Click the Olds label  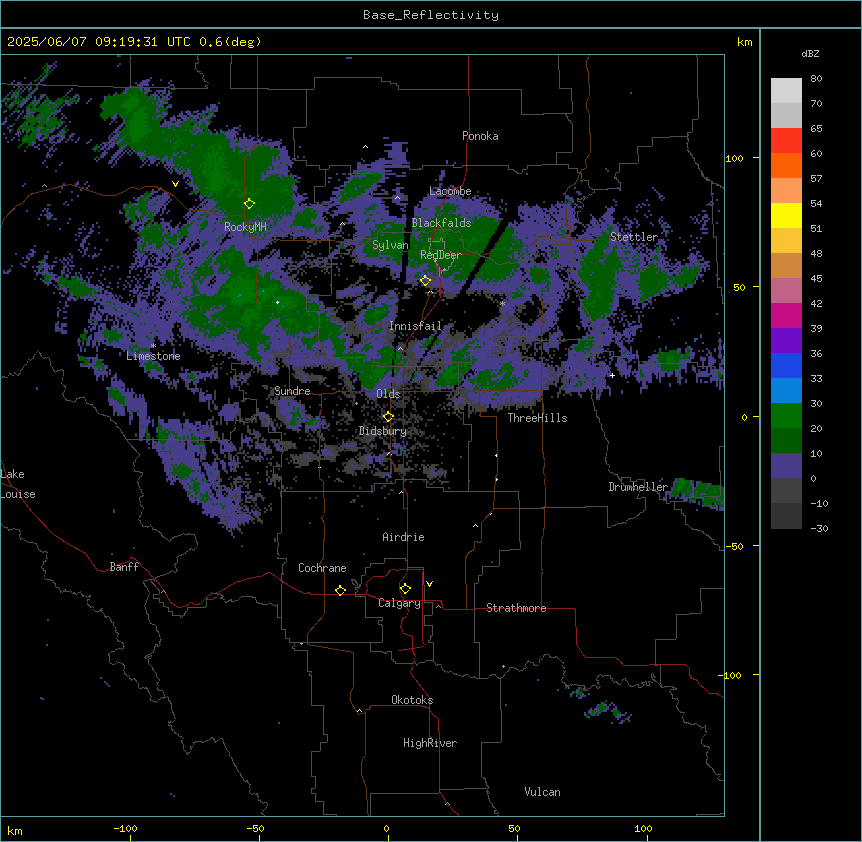388,394
